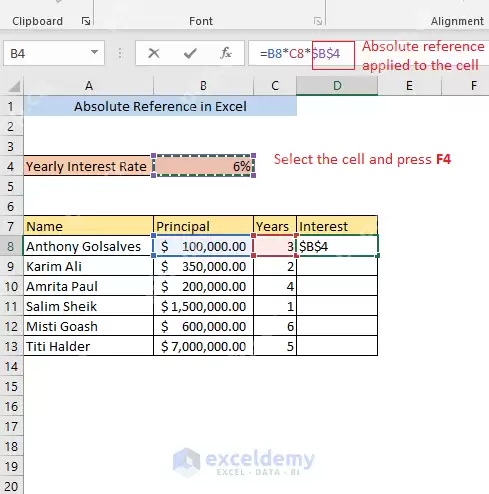The image size is (489, 494).
Task: Select Karim Ali's years cell showing 2
Action: point(275,266)
